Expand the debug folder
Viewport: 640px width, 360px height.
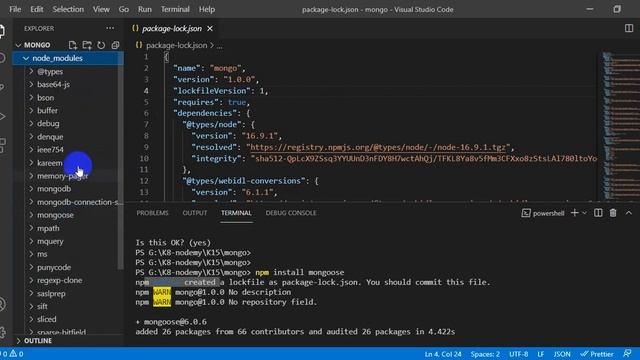point(48,124)
